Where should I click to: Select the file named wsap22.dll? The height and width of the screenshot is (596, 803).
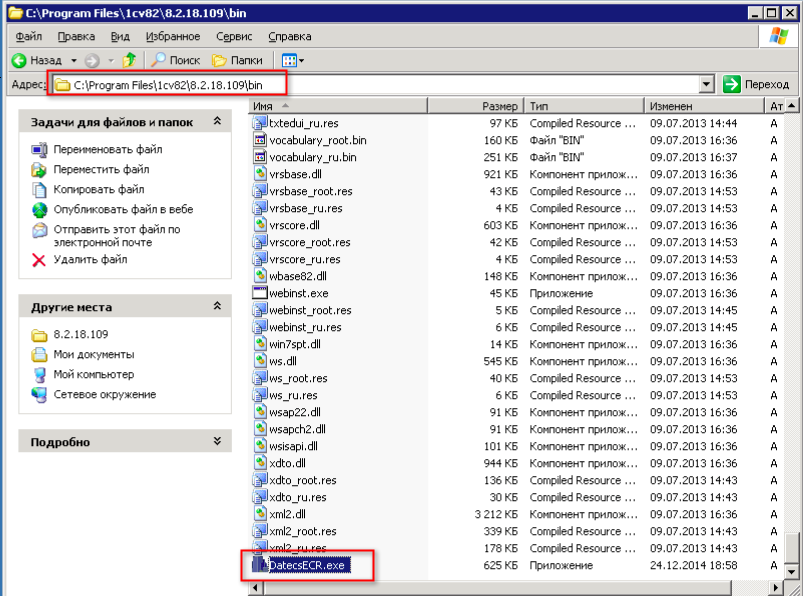click(295, 412)
